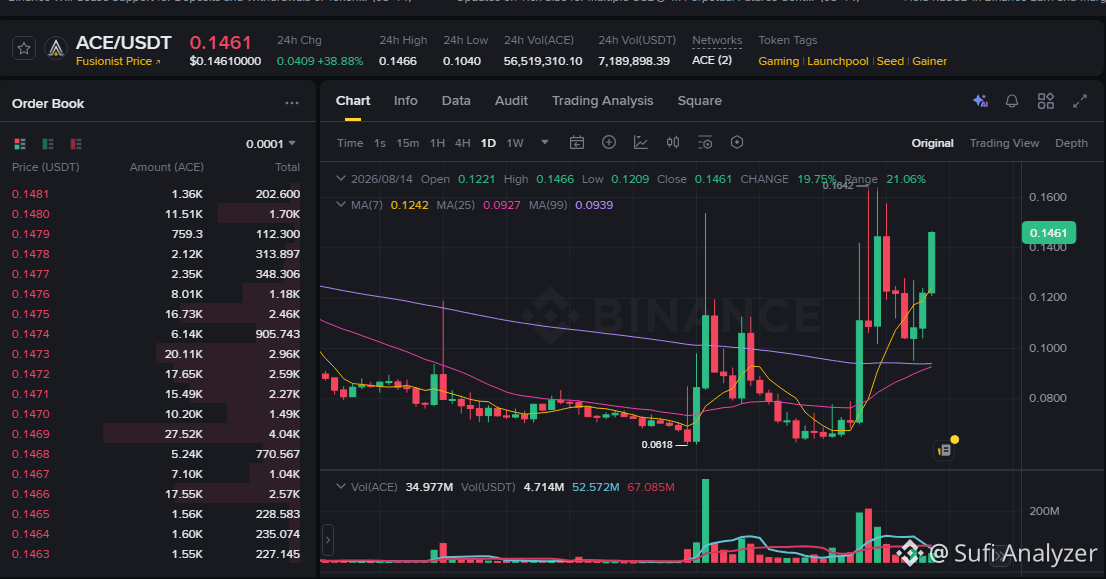The image size is (1106, 579).
Task: Switch to Trading View chart
Action: [x=1004, y=143]
